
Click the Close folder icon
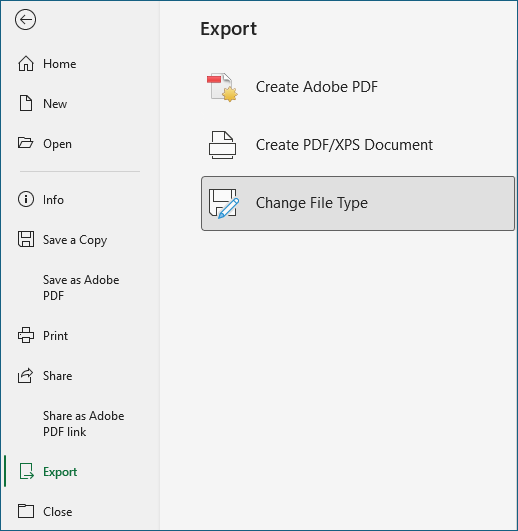(x=26, y=511)
